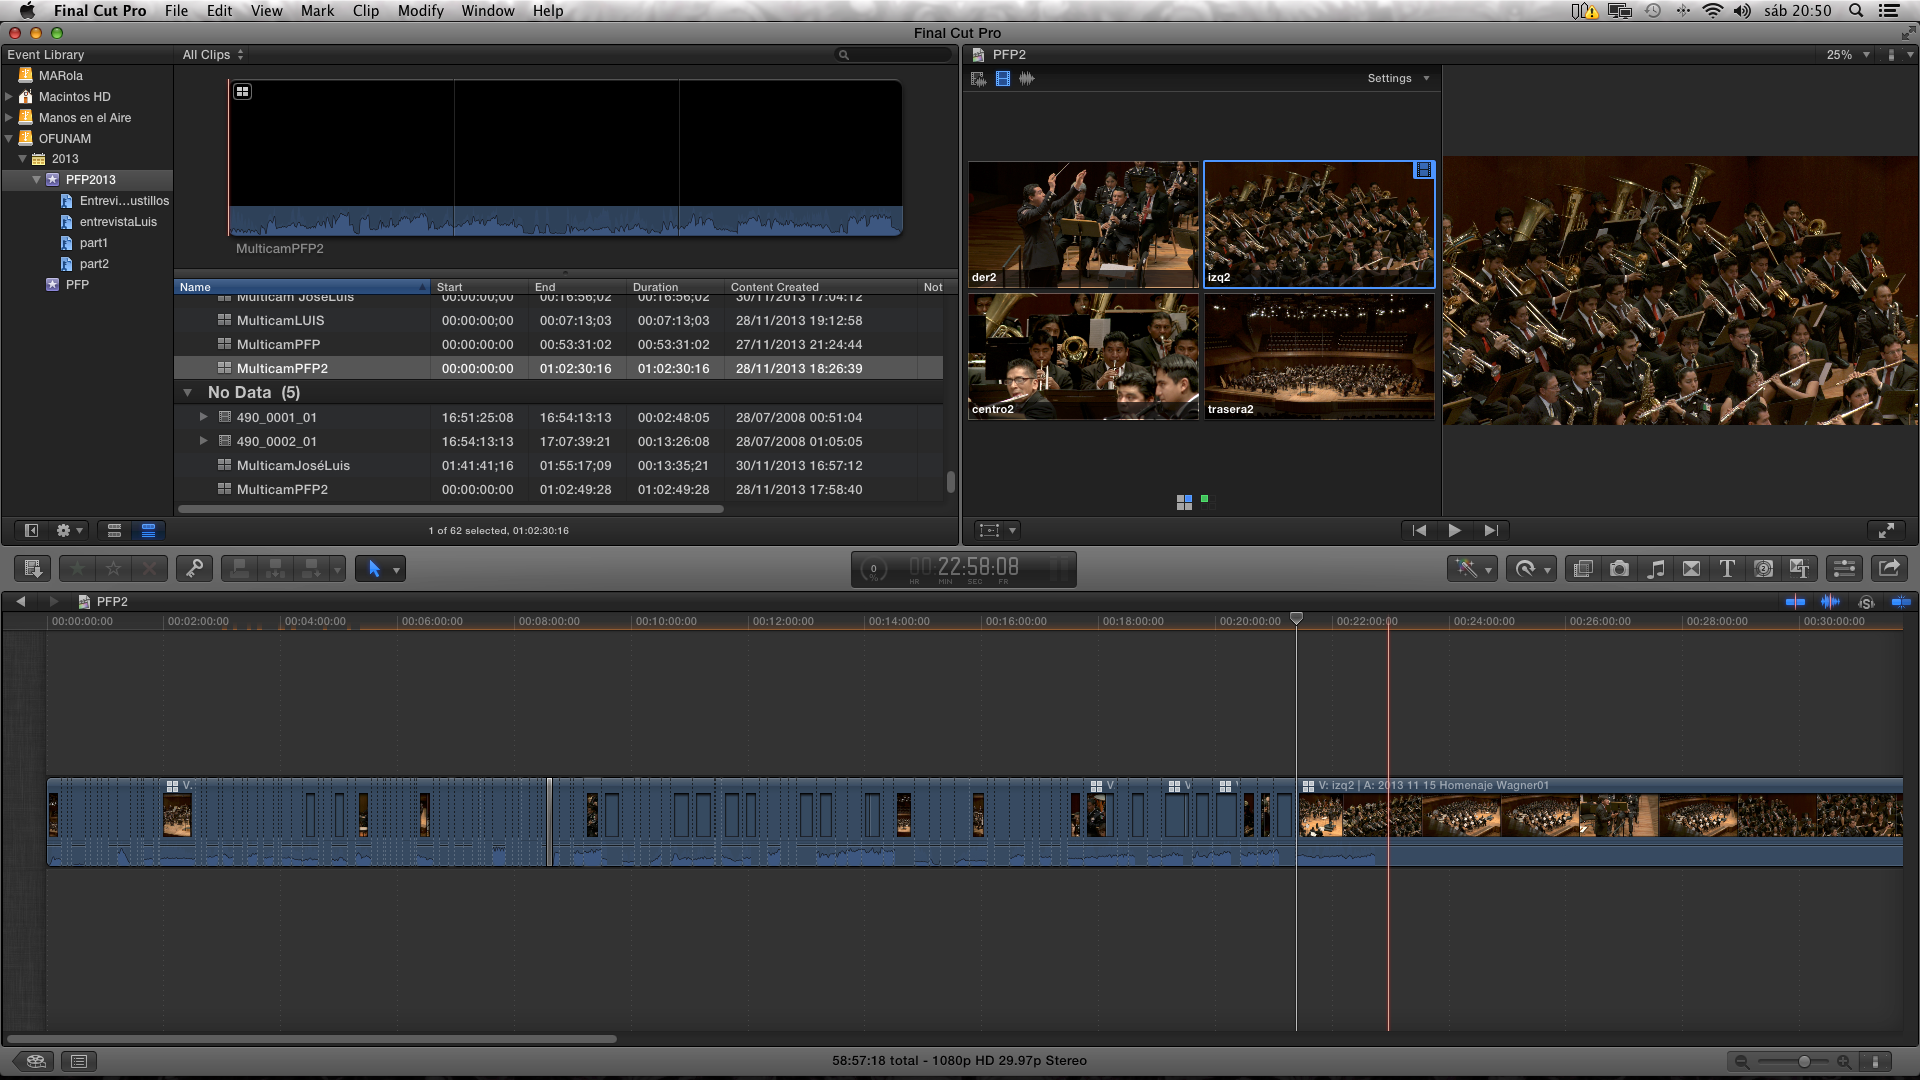This screenshot has width=1920, height=1080.
Task: Open the Modify menu
Action: click(x=420, y=11)
